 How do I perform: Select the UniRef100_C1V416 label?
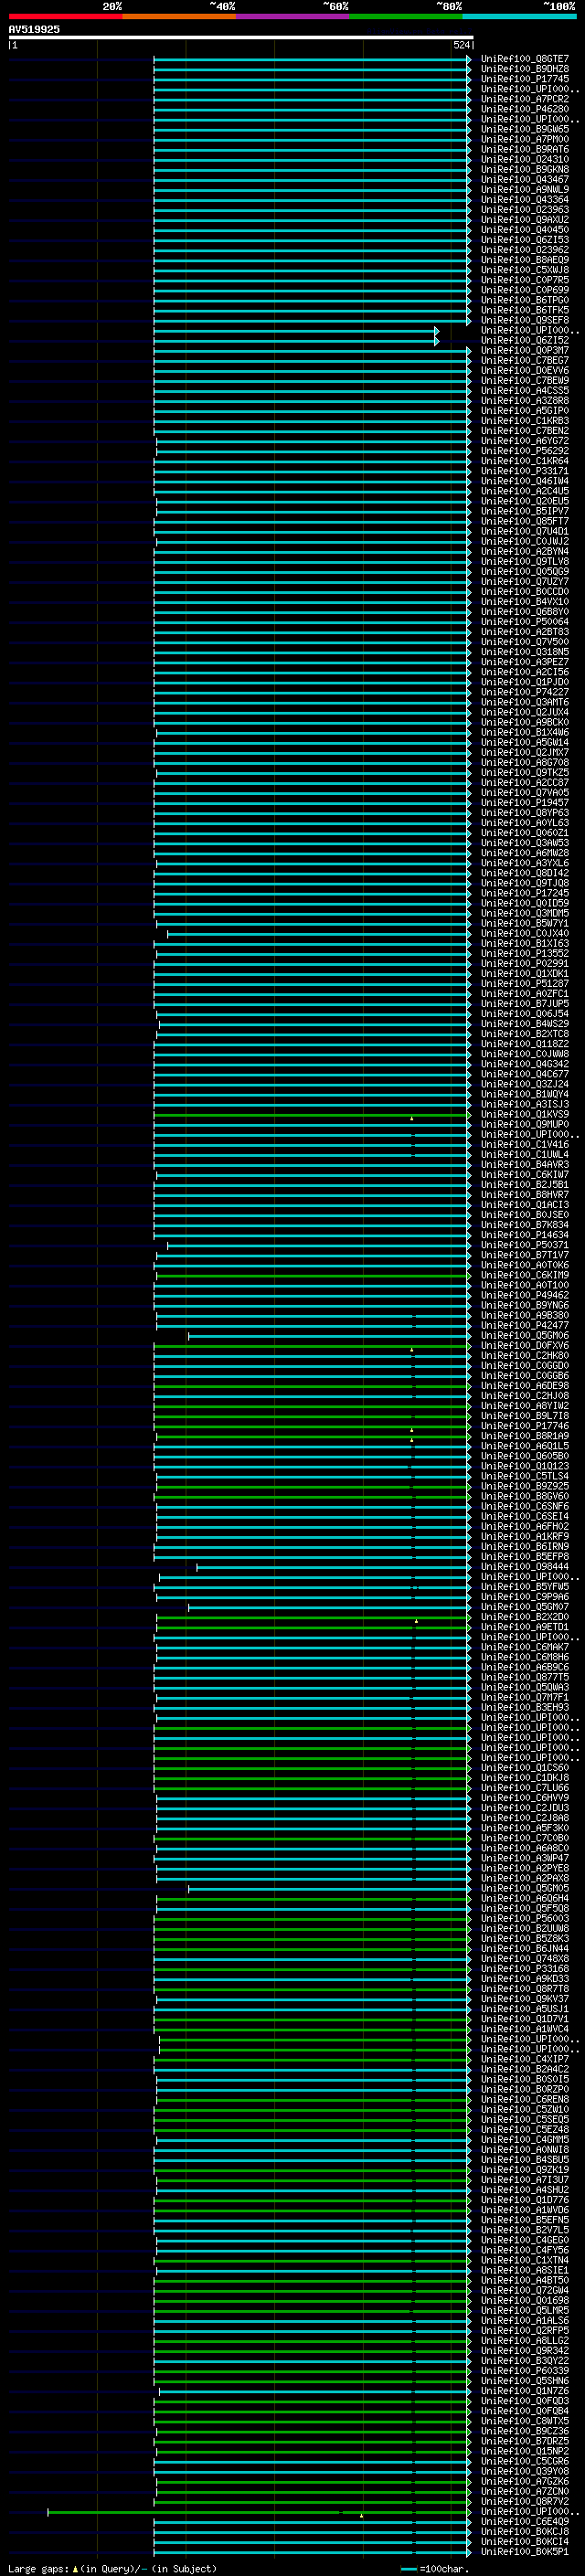tap(525, 1144)
